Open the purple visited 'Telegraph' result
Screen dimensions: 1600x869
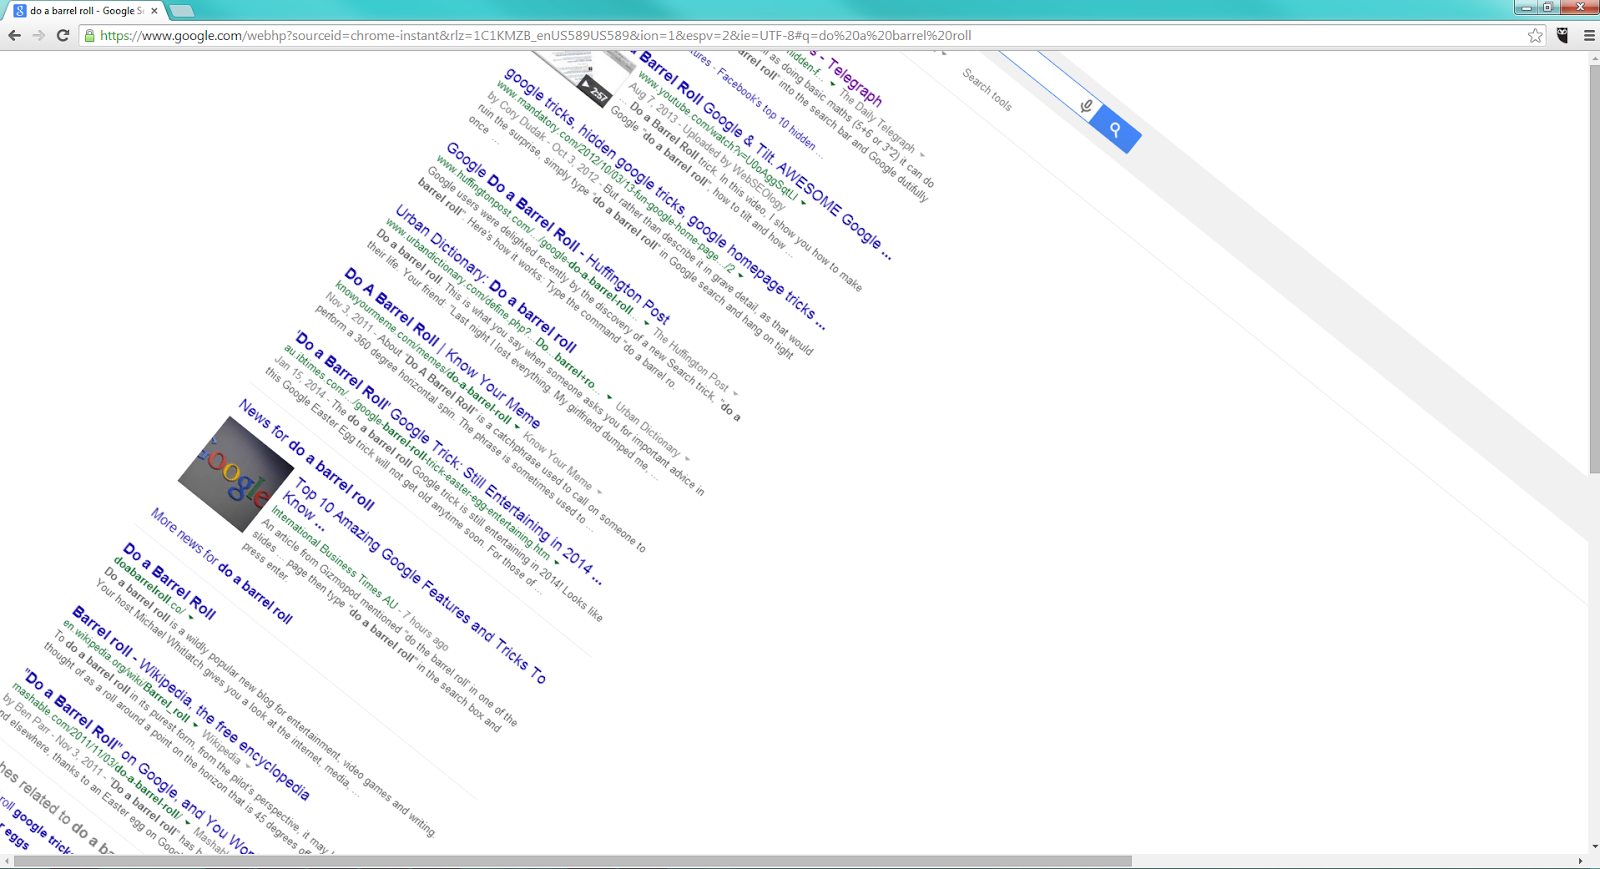click(846, 78)
